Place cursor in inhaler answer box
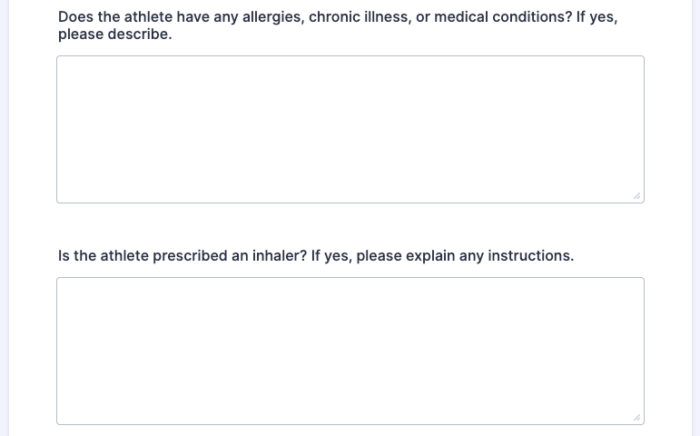 click(350, 351)
